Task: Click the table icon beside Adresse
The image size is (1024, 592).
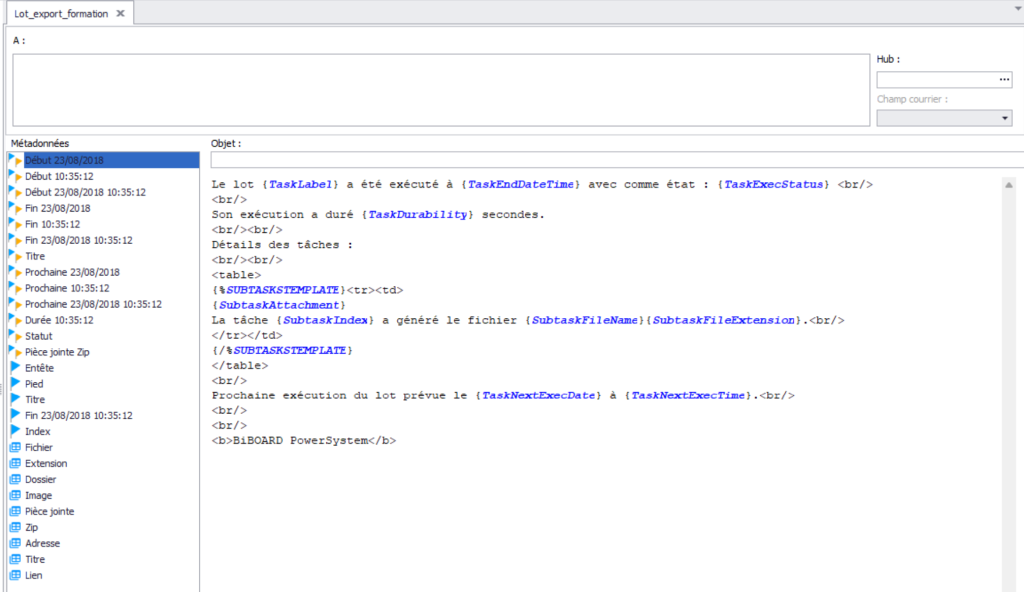Action: tap(15, 543)
